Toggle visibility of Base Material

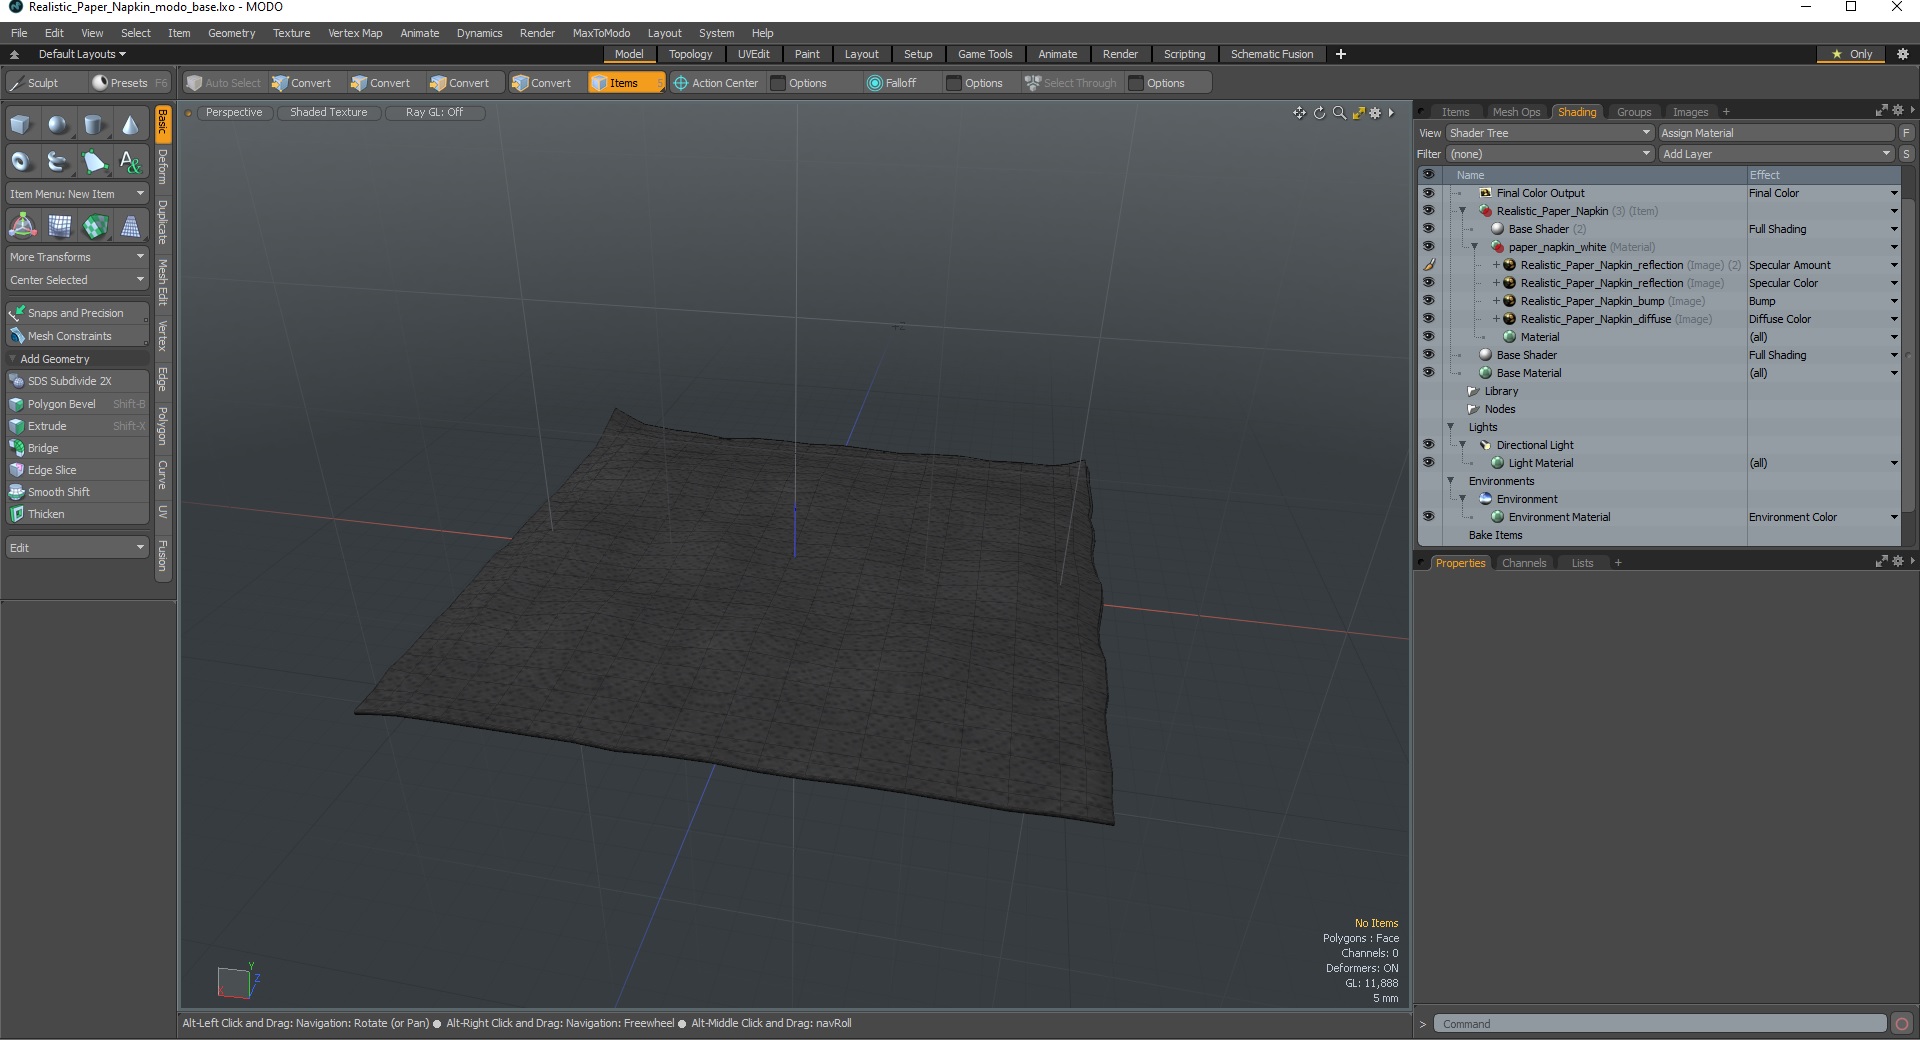pos(1428,373)
